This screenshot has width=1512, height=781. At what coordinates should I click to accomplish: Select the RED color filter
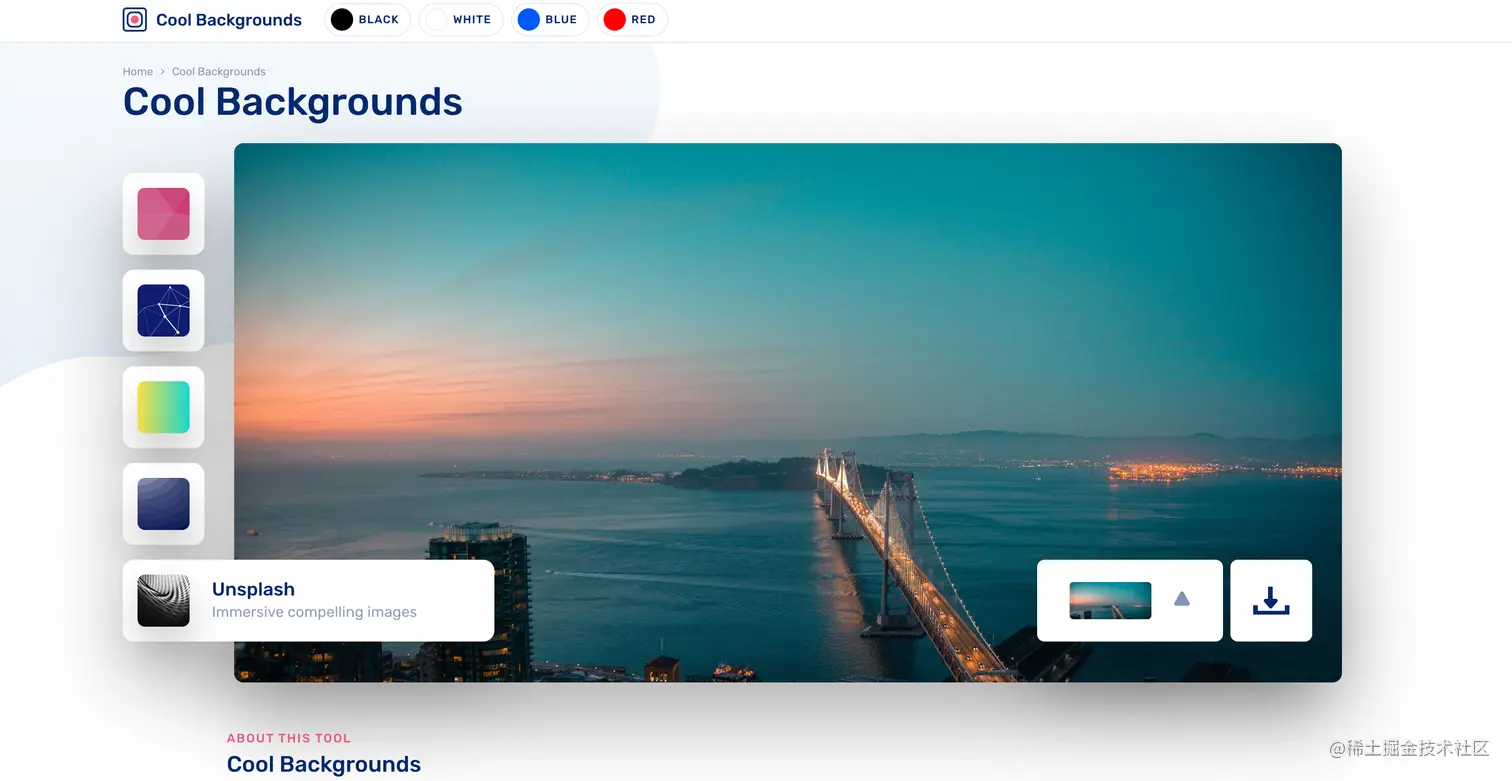[632, 19]
